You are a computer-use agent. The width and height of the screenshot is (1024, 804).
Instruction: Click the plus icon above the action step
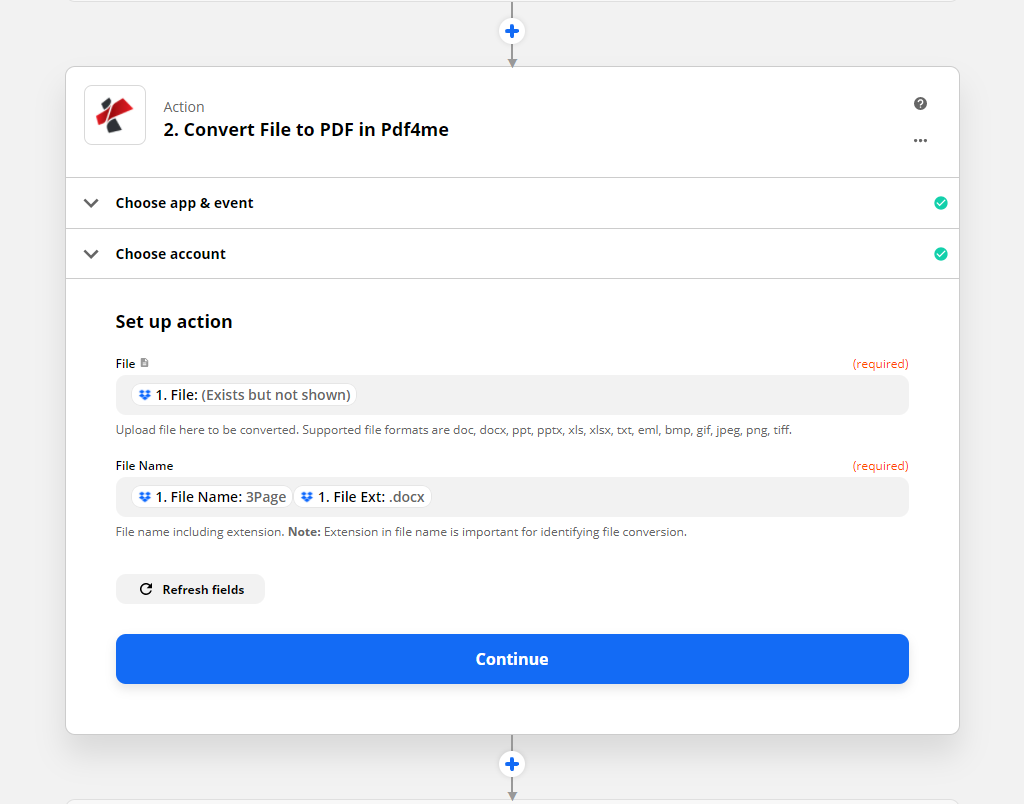pyautogui.click(x=512, y=31)
